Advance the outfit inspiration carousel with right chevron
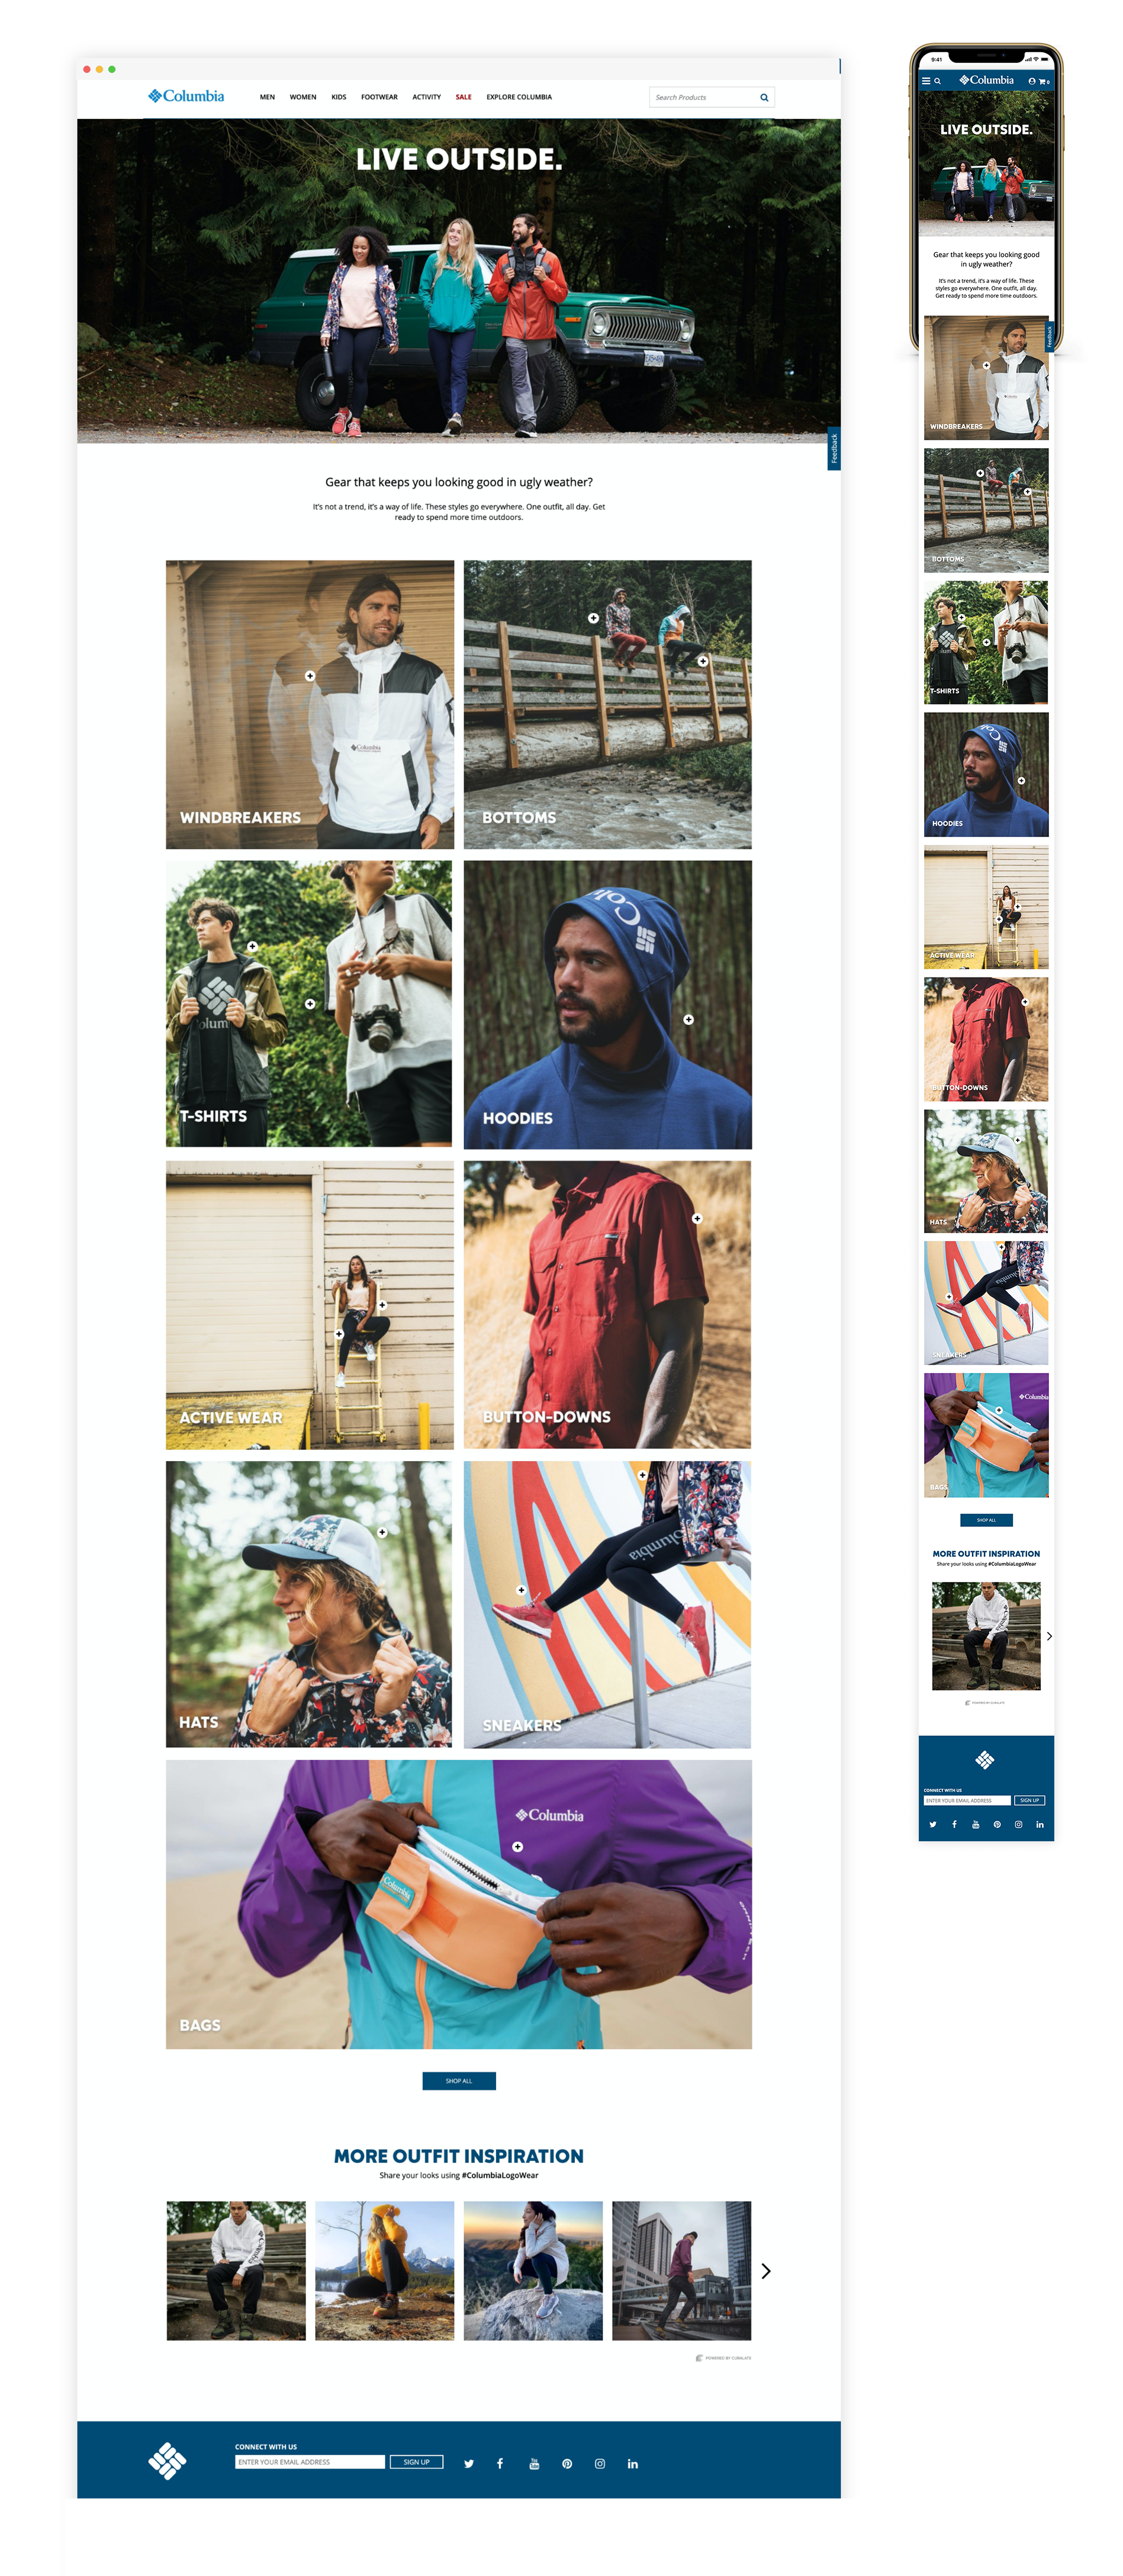This screenshot has width=1123, height=2576. [x=766, y=2271]
